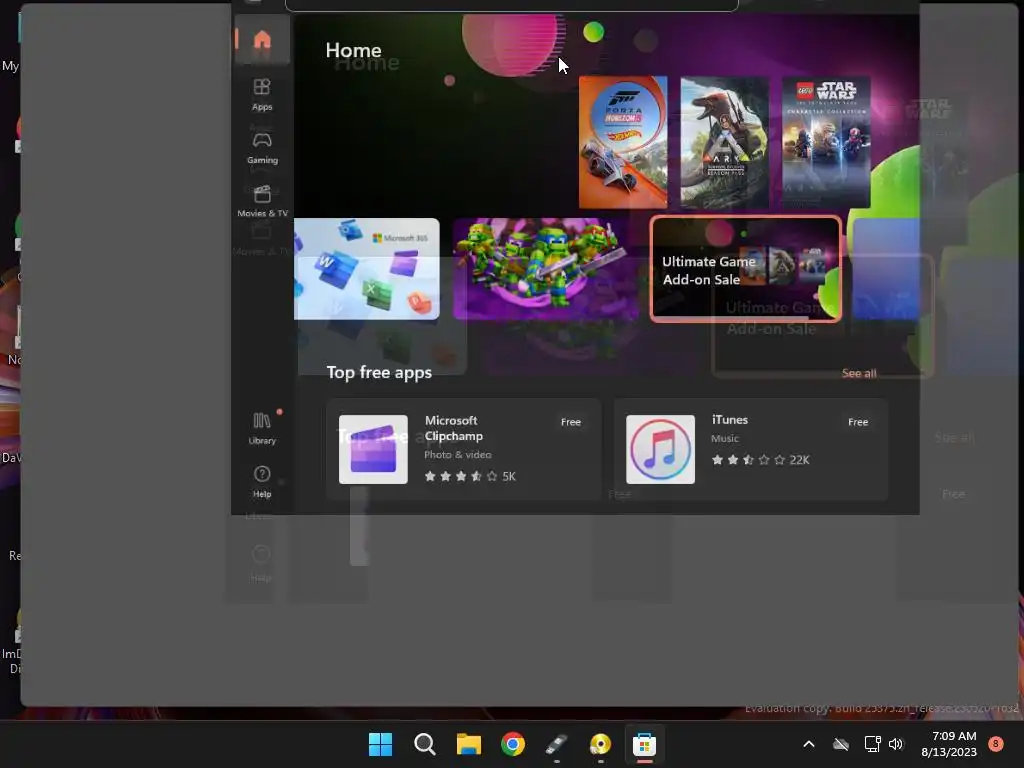Open the Library in the sidebar
This screenshot has height=768, width=1024.
tap(262, 428)
